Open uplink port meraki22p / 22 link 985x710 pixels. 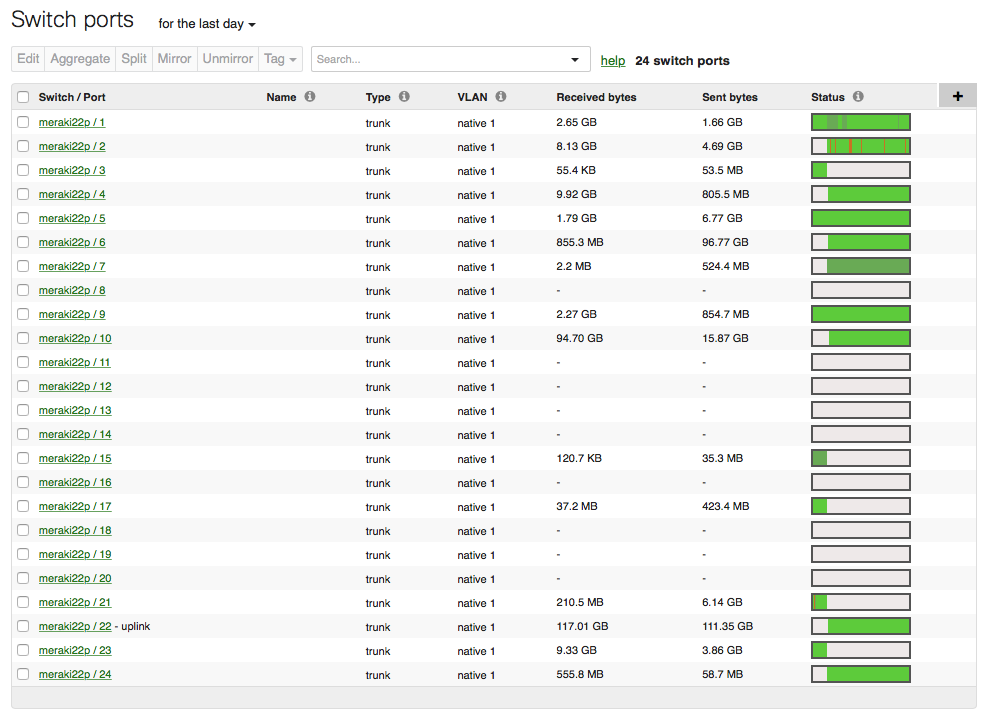(x=75, y=626)
